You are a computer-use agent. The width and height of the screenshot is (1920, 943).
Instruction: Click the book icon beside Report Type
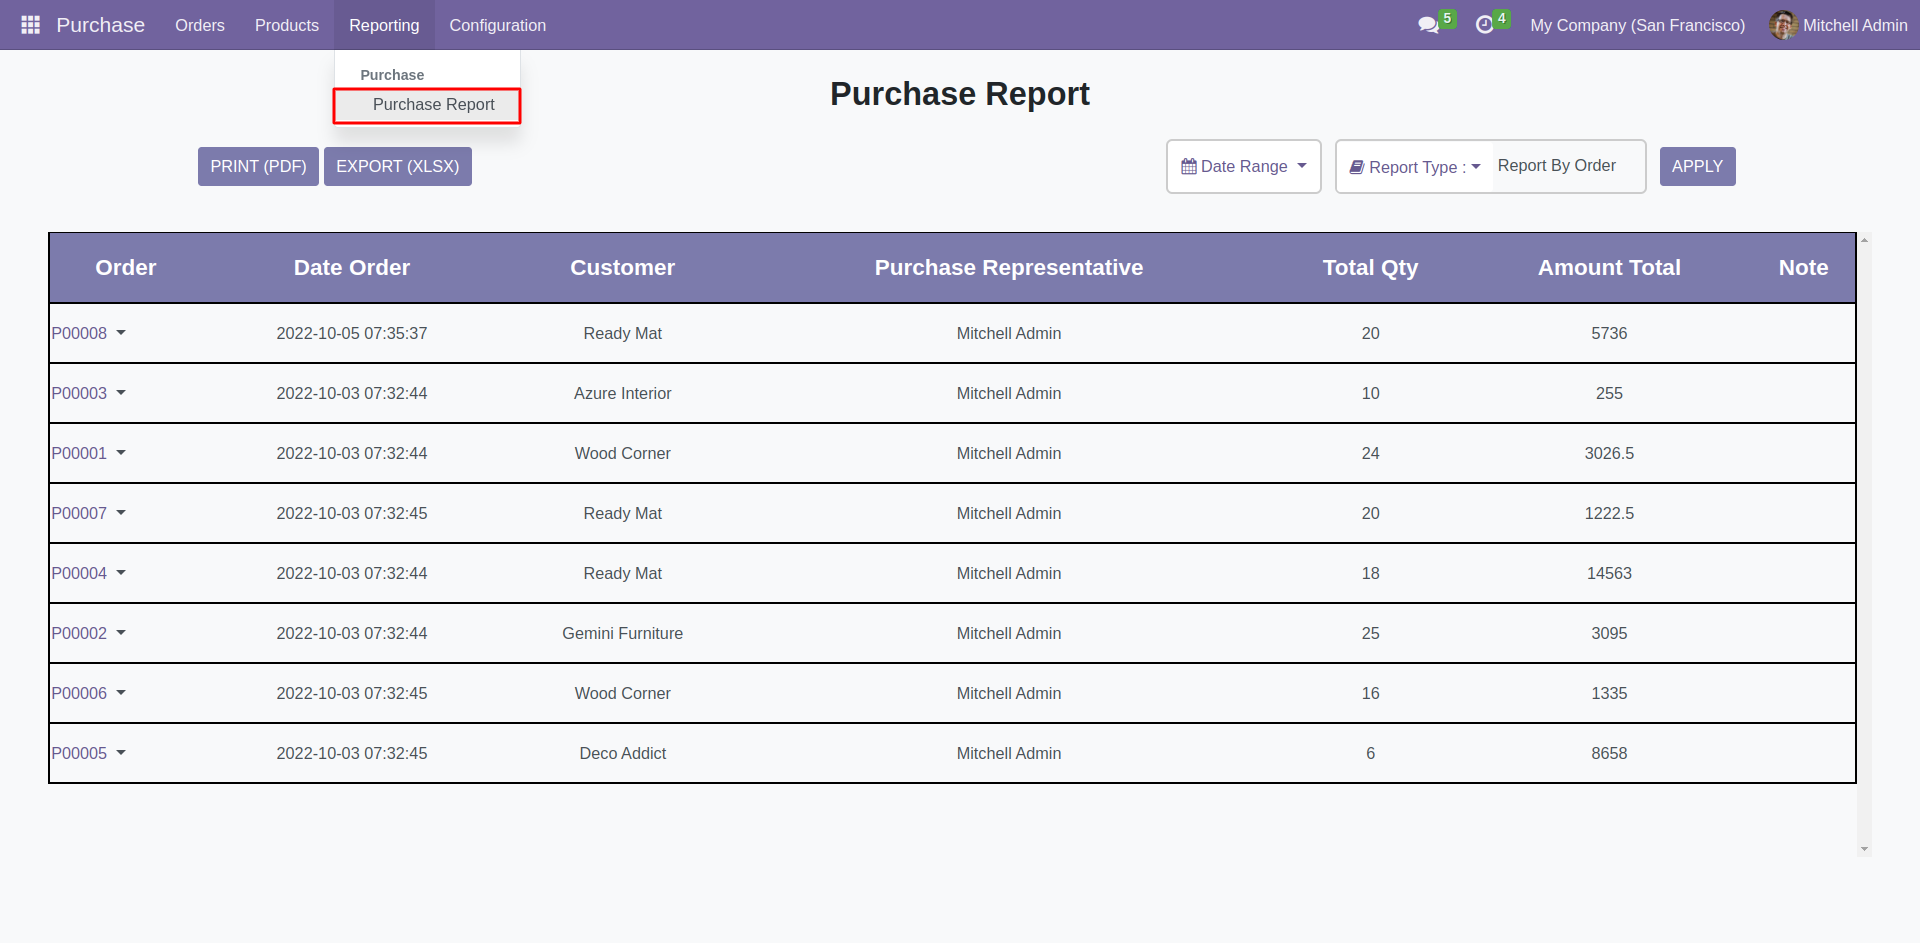(1356, 167)
